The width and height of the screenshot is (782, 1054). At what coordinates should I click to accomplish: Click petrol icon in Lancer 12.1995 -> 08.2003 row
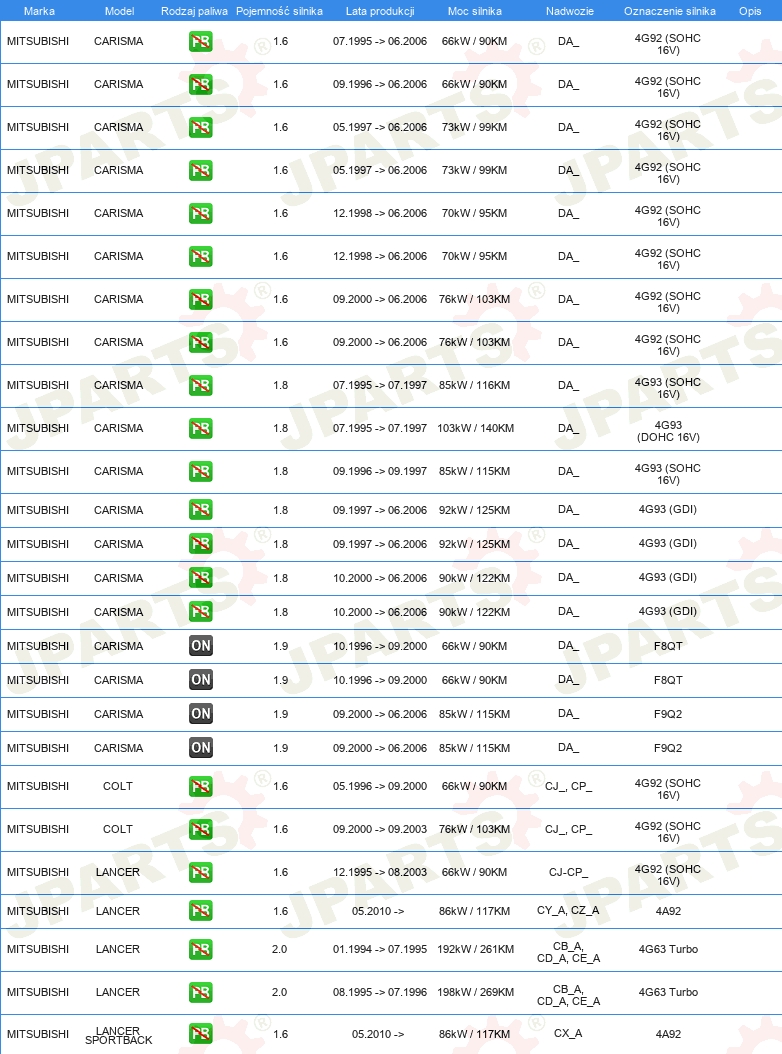[200, 873]
